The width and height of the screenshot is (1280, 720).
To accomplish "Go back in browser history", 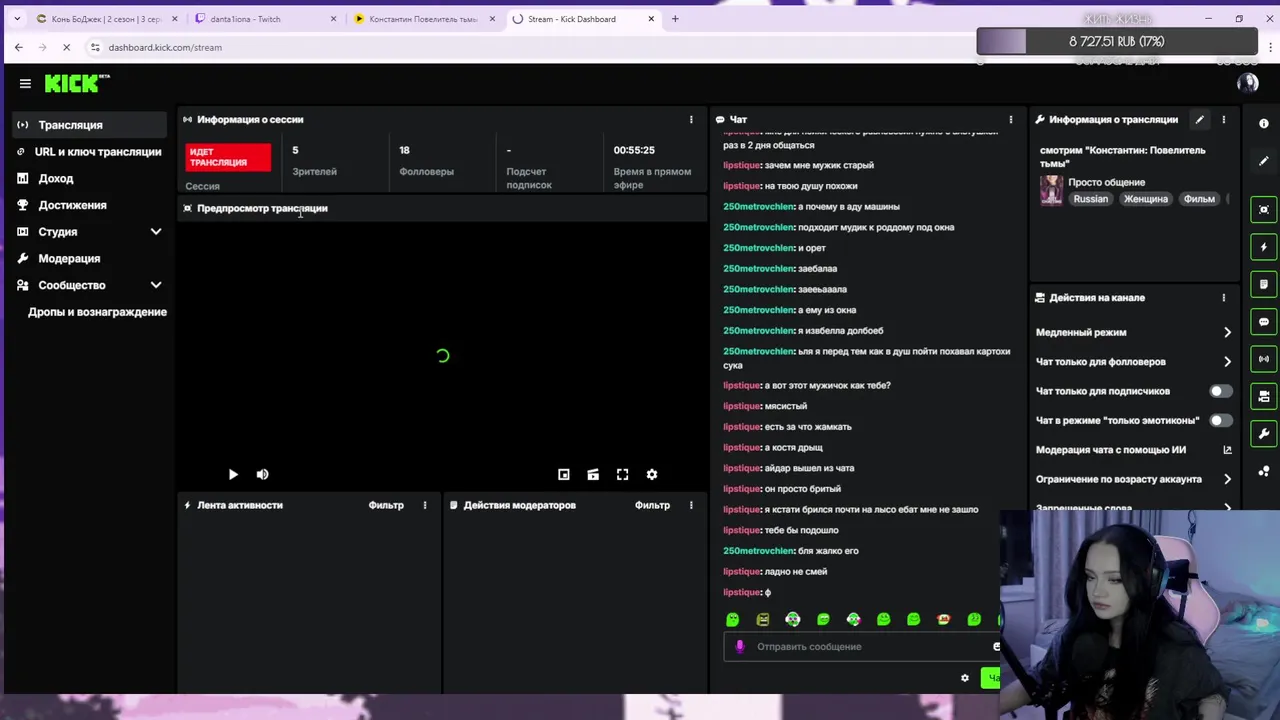I will click(x=18, y=47).
